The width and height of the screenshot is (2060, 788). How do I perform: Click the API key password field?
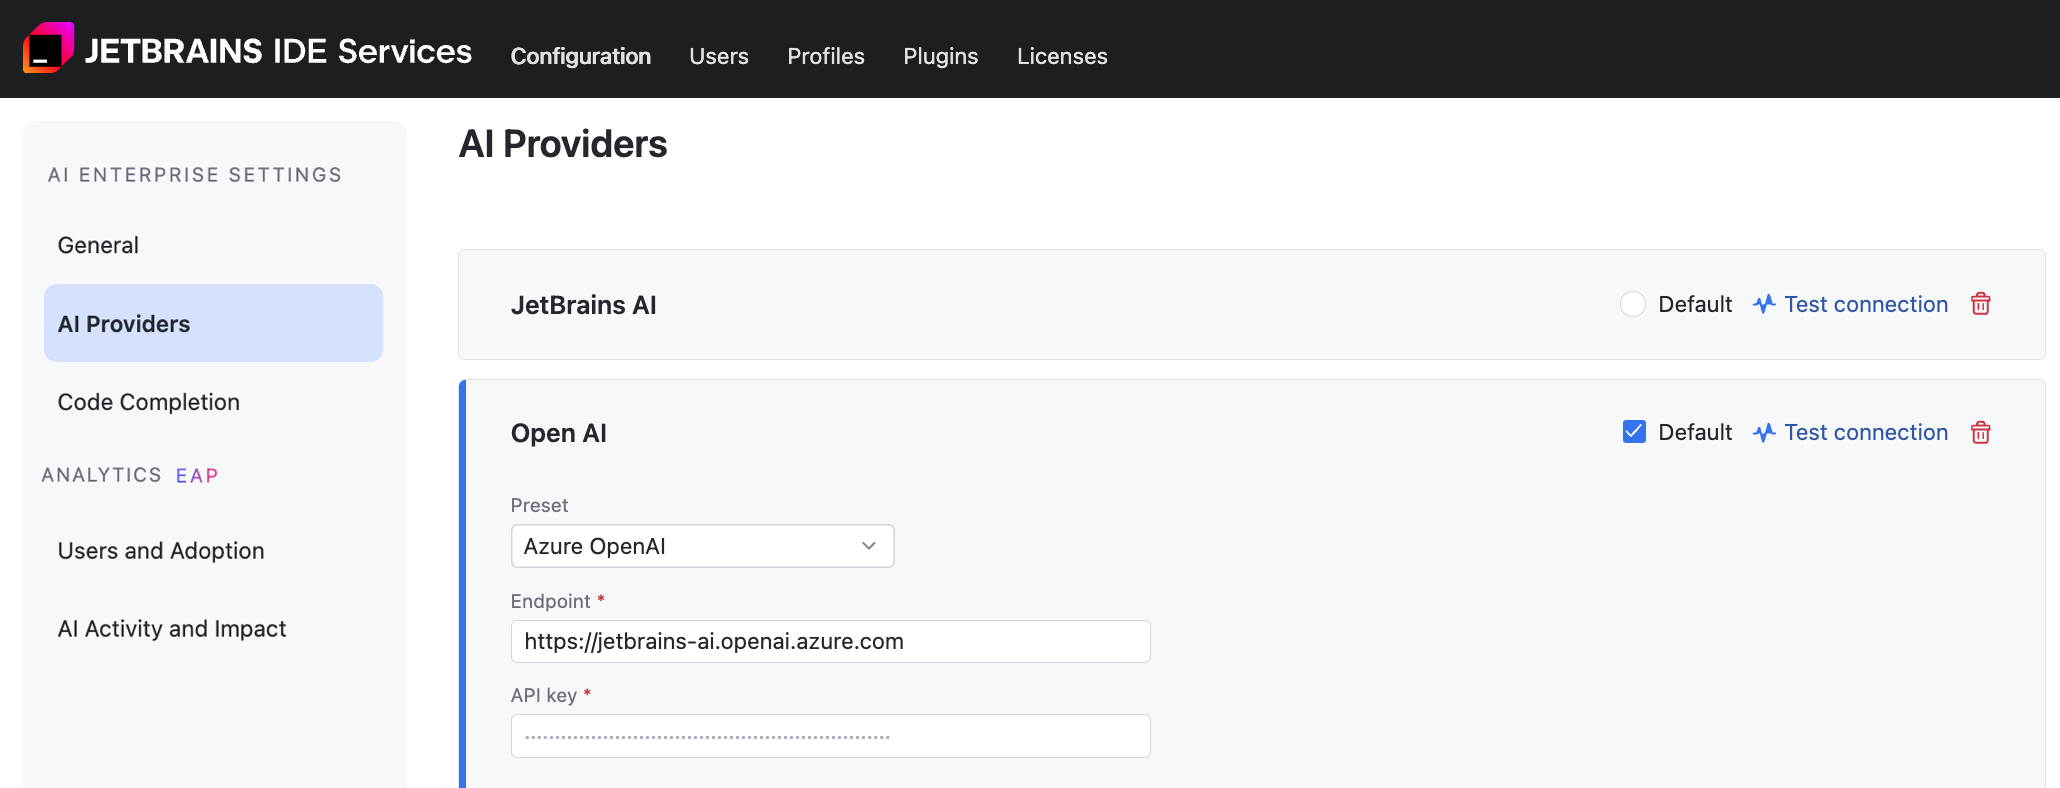(830, 736)
